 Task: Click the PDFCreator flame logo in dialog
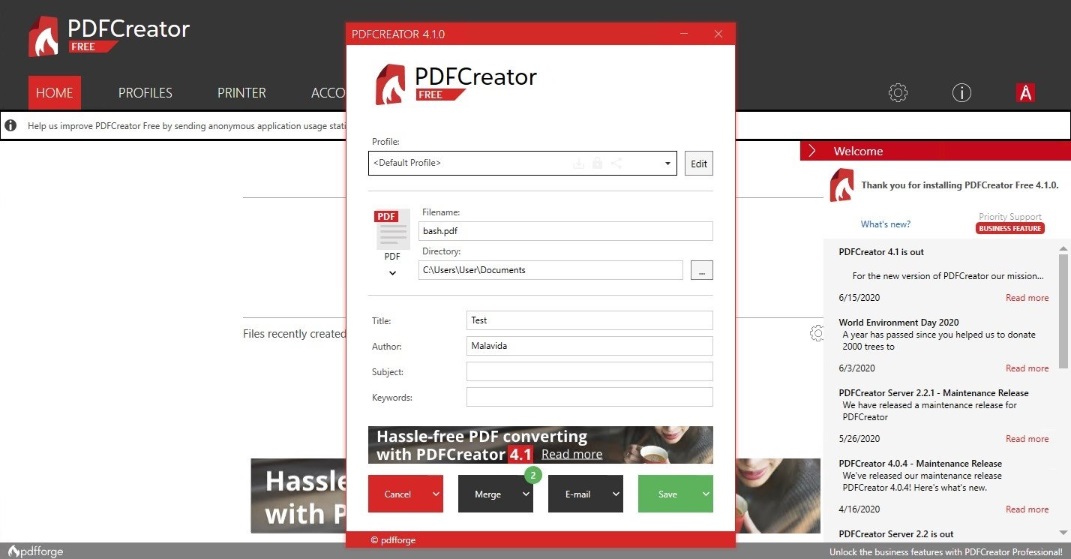[x=390, y=84]
